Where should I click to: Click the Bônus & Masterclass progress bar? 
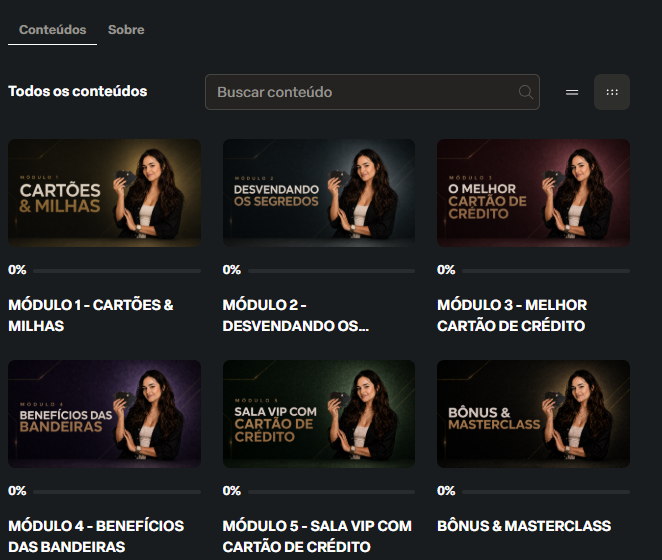pyautogui.click(x=546, y=492)
